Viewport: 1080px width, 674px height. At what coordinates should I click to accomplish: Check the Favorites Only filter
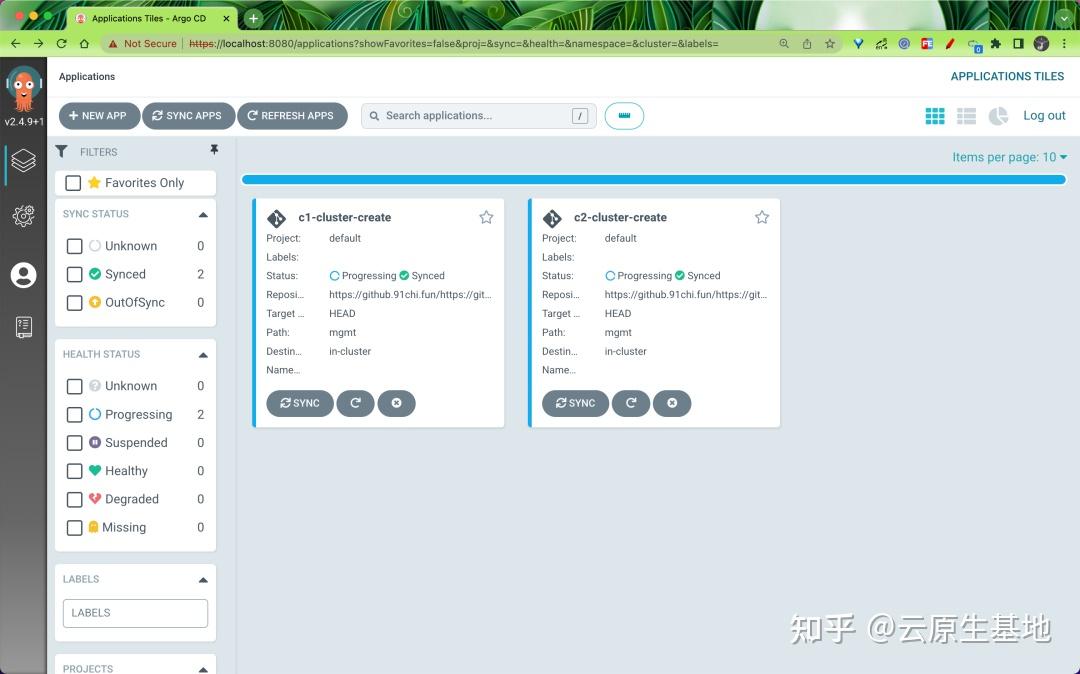pos(74,182)
